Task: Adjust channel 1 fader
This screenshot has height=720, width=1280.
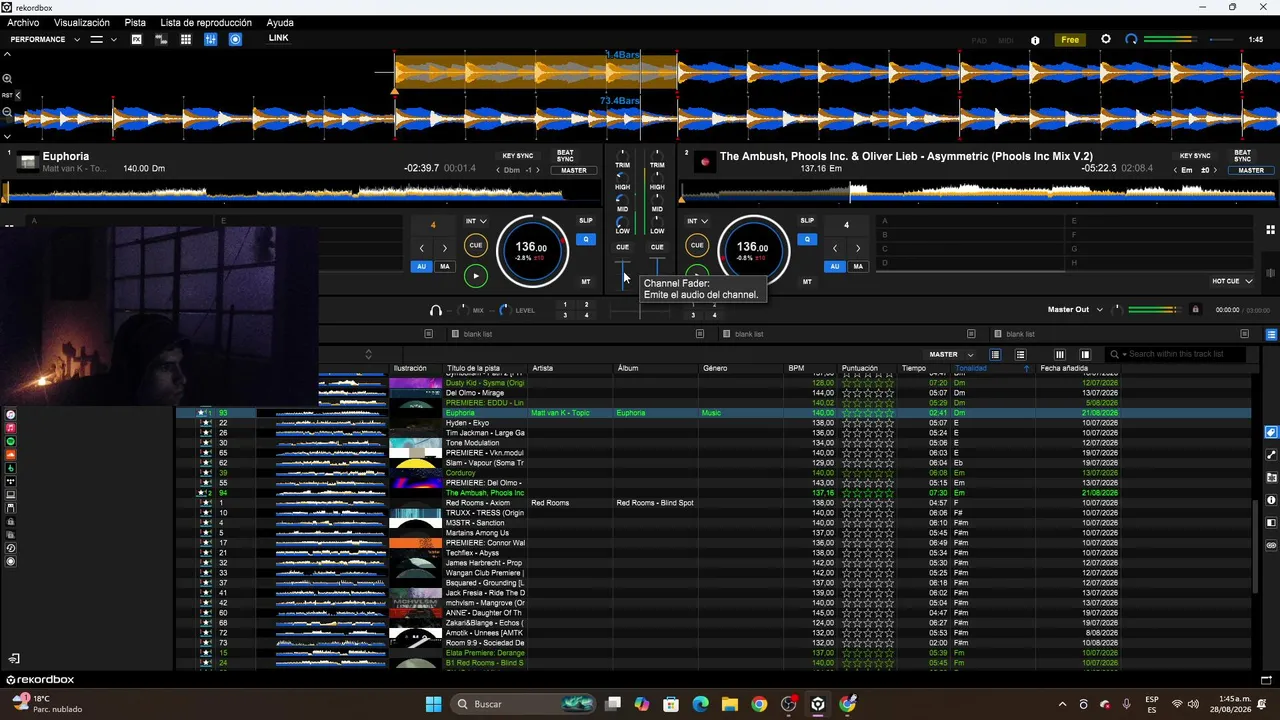Action: pyautogui.click(x=623, y=277)
